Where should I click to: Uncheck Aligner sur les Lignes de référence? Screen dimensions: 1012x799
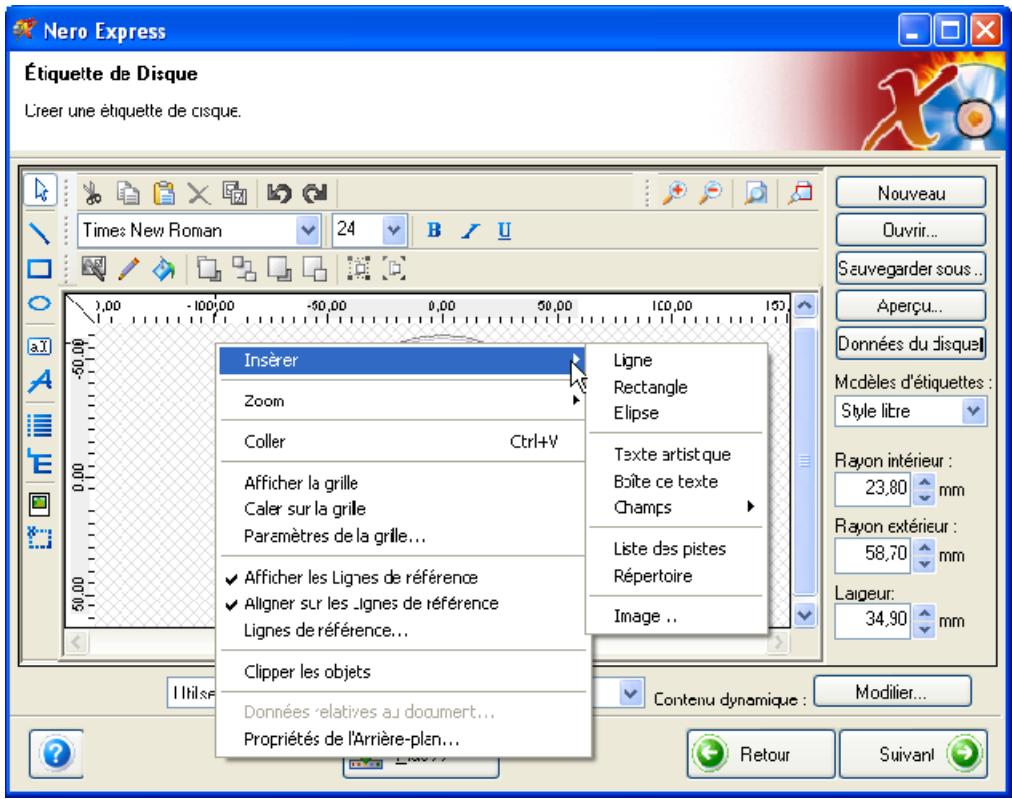[403, 603]
